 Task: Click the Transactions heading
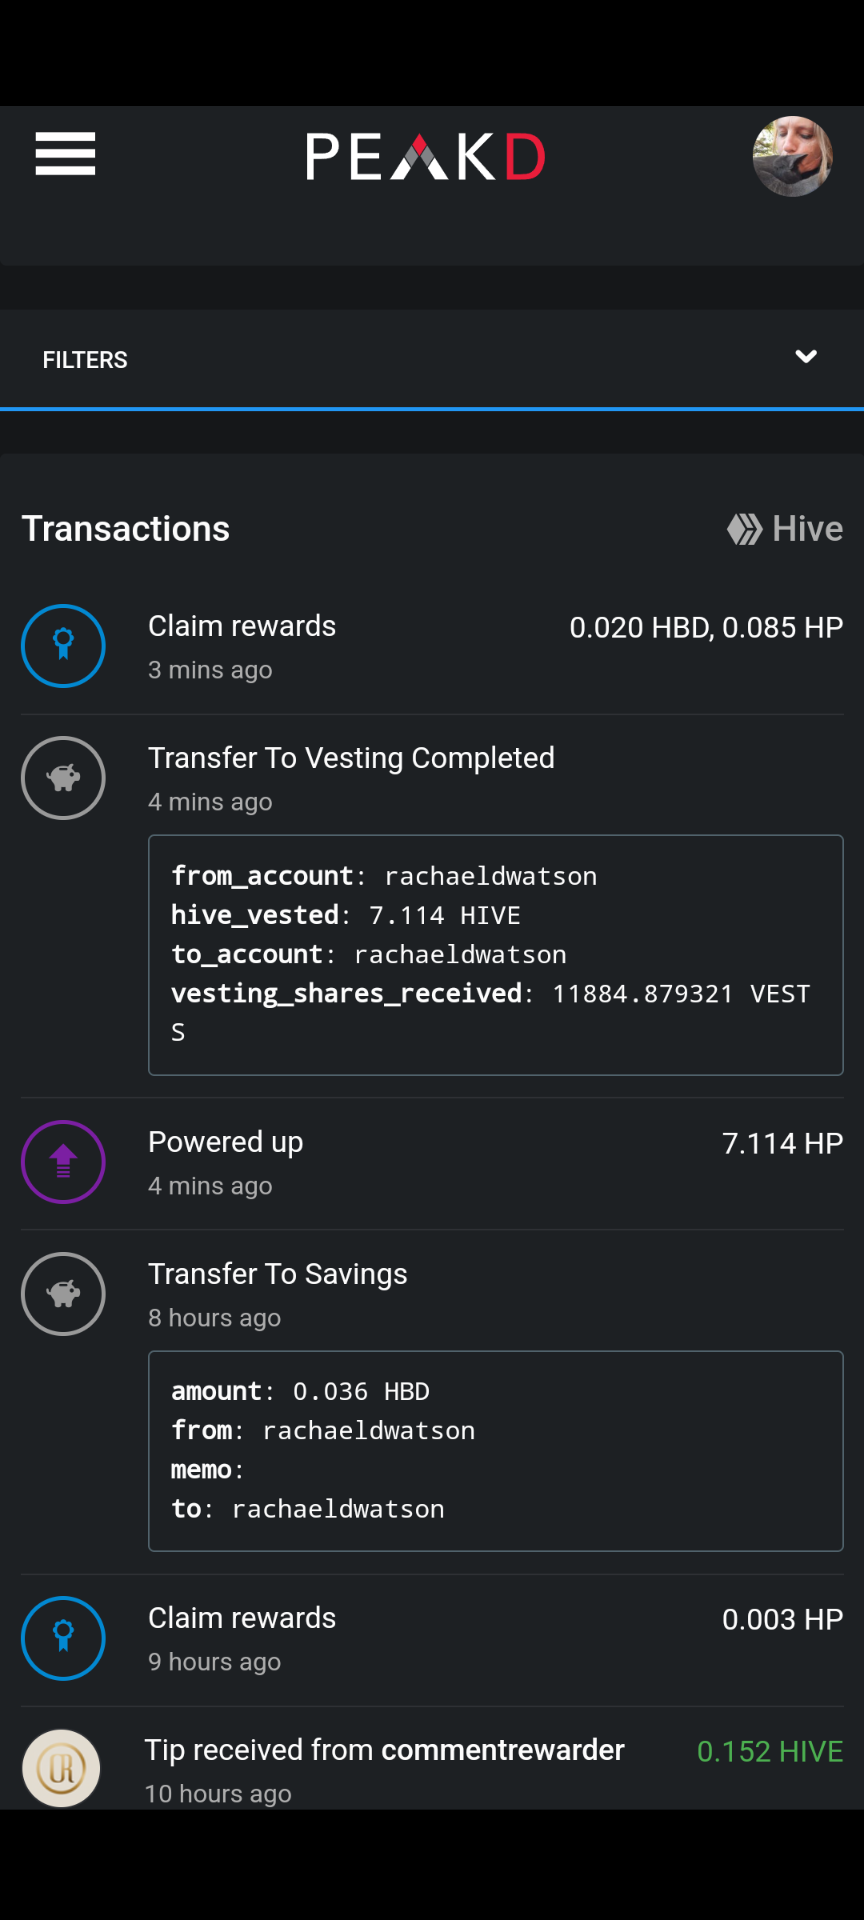pyautogui.click(x=126, y=528)
